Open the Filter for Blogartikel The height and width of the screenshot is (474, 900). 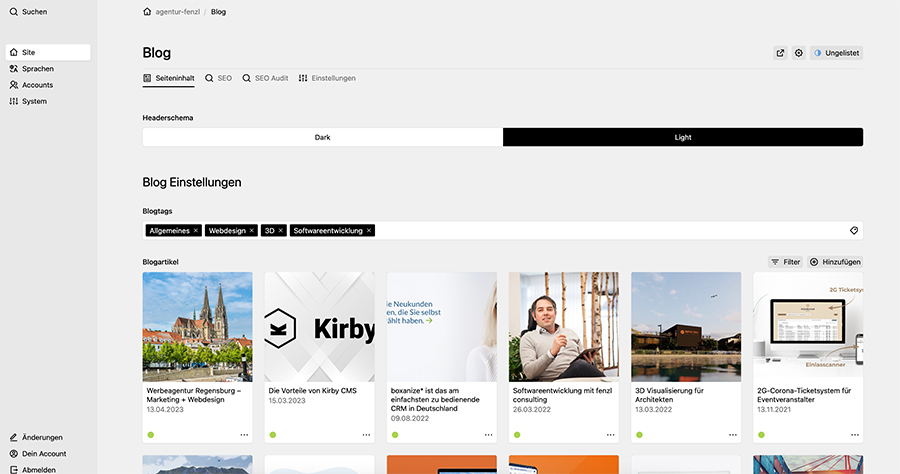pos(785,262)
